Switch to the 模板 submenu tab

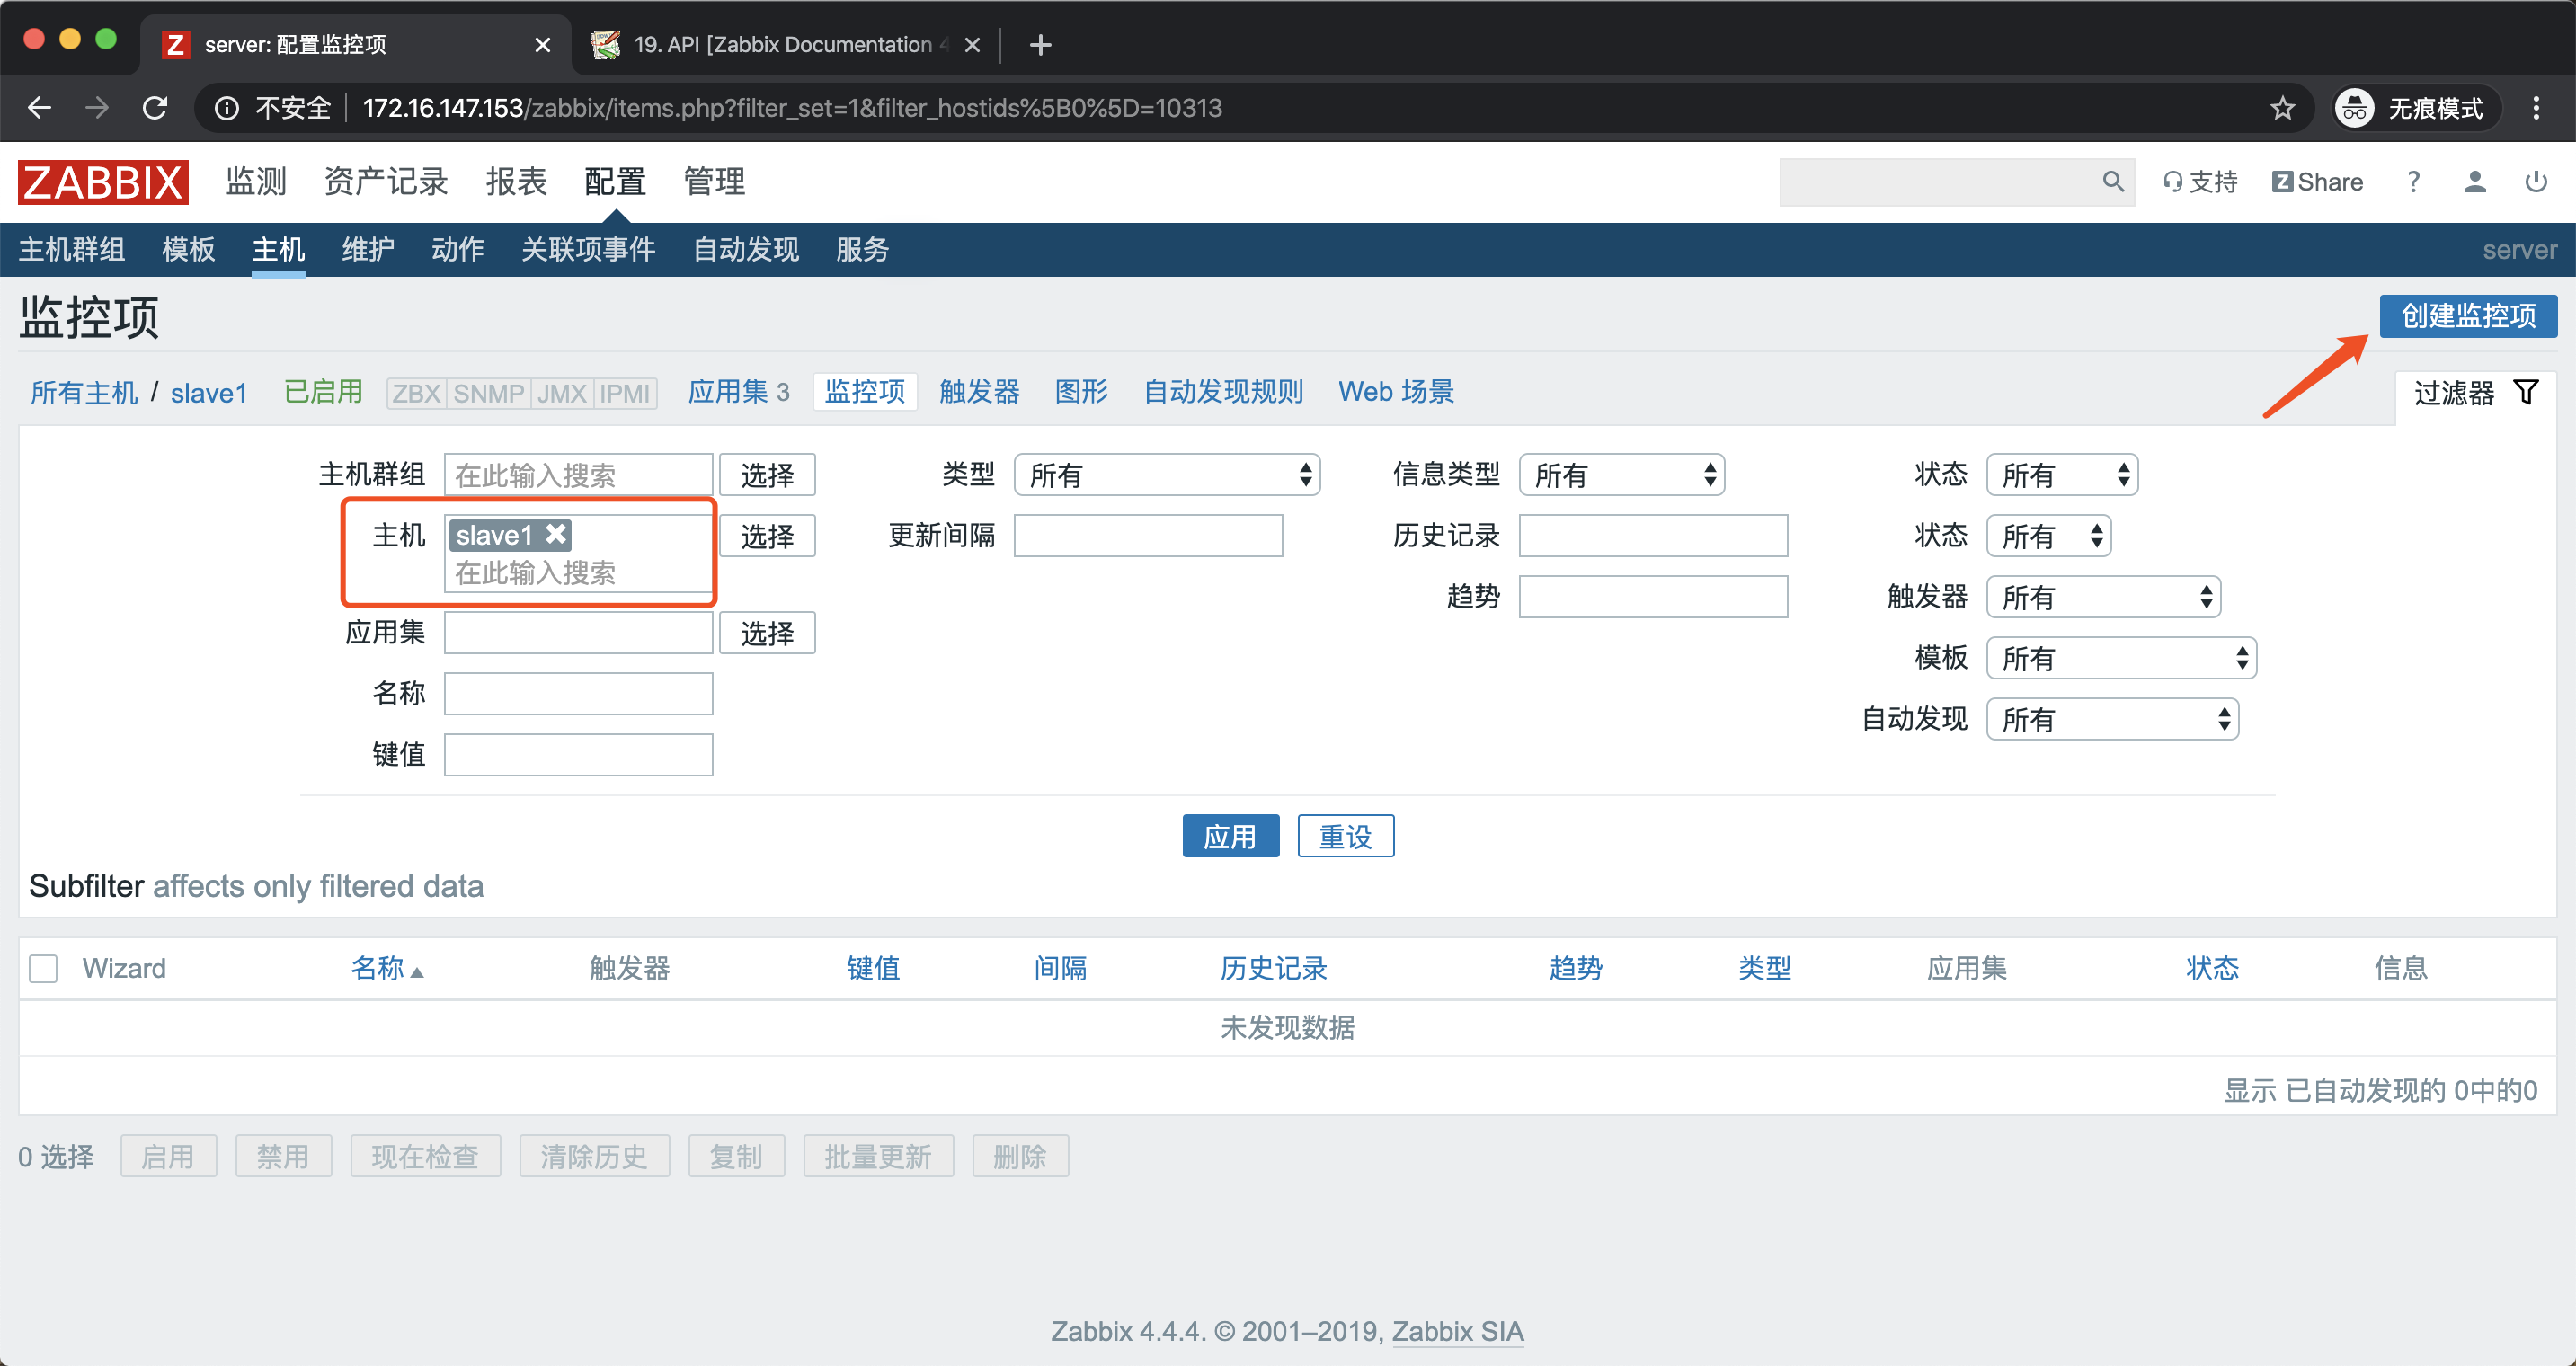point(188,249)
